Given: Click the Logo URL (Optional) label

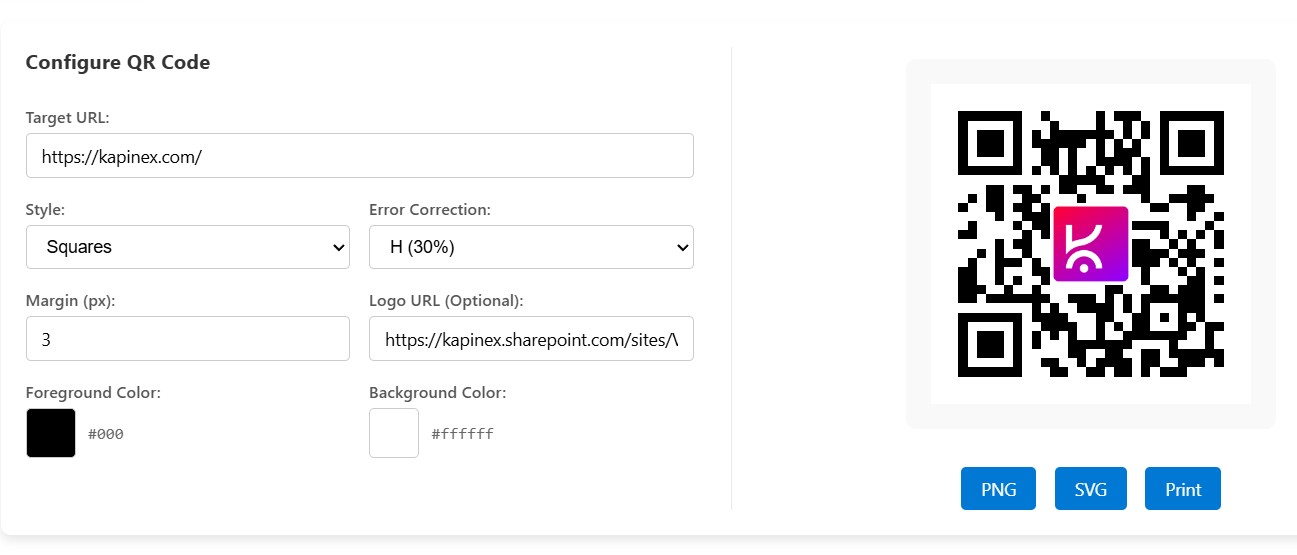Looking at the screenshot, I should click(x=446, y=301).
